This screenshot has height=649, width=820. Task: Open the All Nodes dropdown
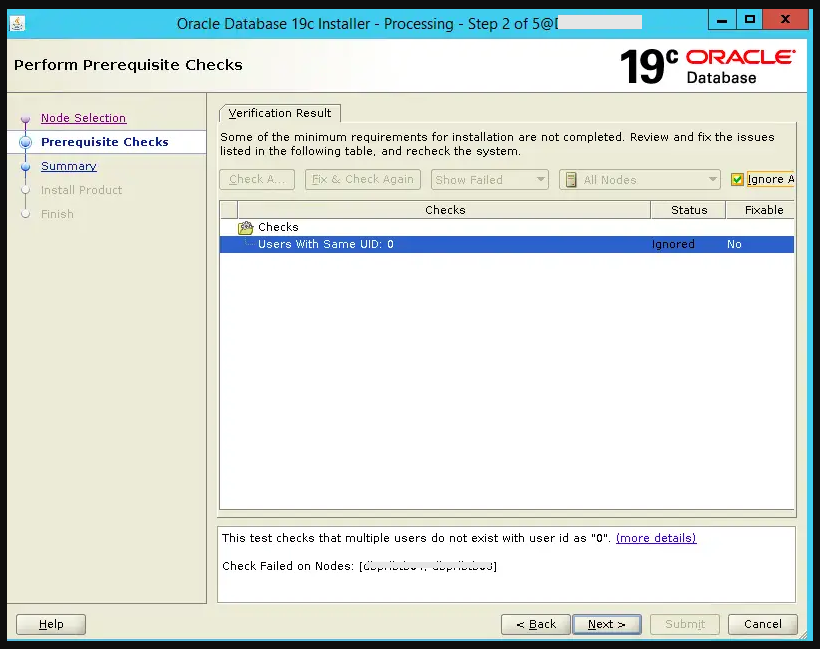tap(640, 180)
